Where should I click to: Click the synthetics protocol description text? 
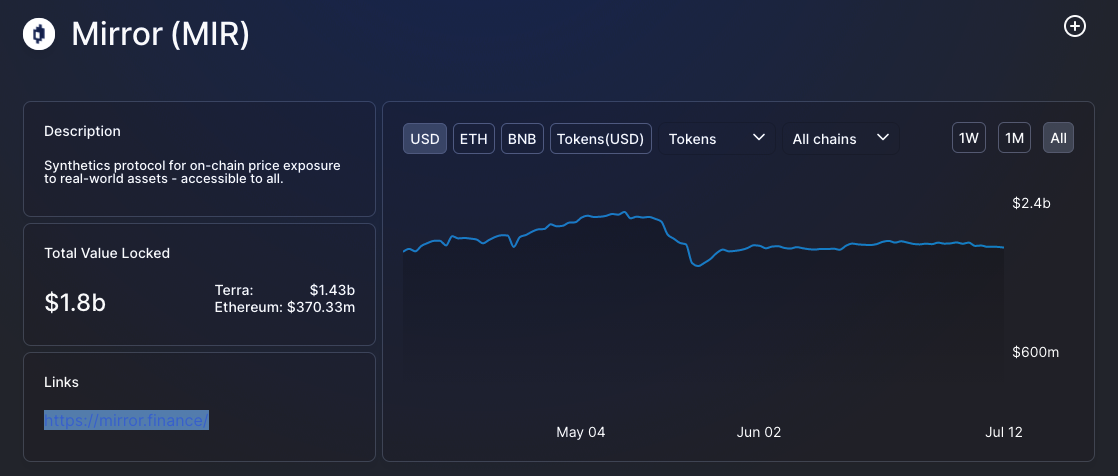point(193,172)
